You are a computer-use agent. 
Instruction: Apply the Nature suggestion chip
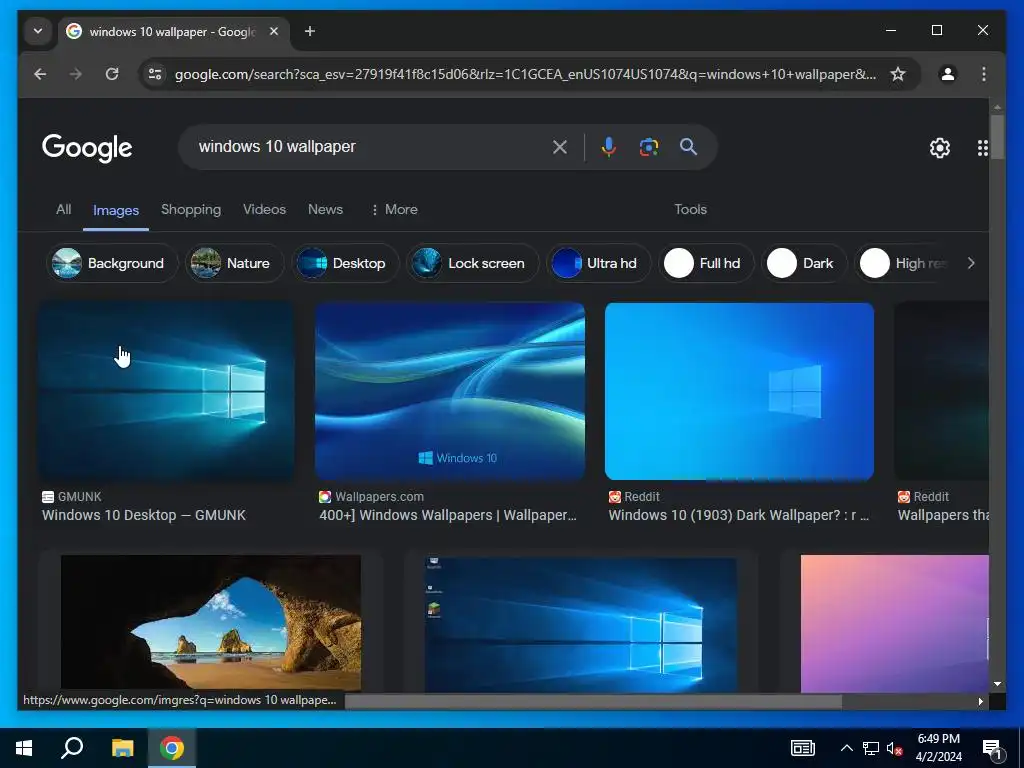[x=234, y=263]
